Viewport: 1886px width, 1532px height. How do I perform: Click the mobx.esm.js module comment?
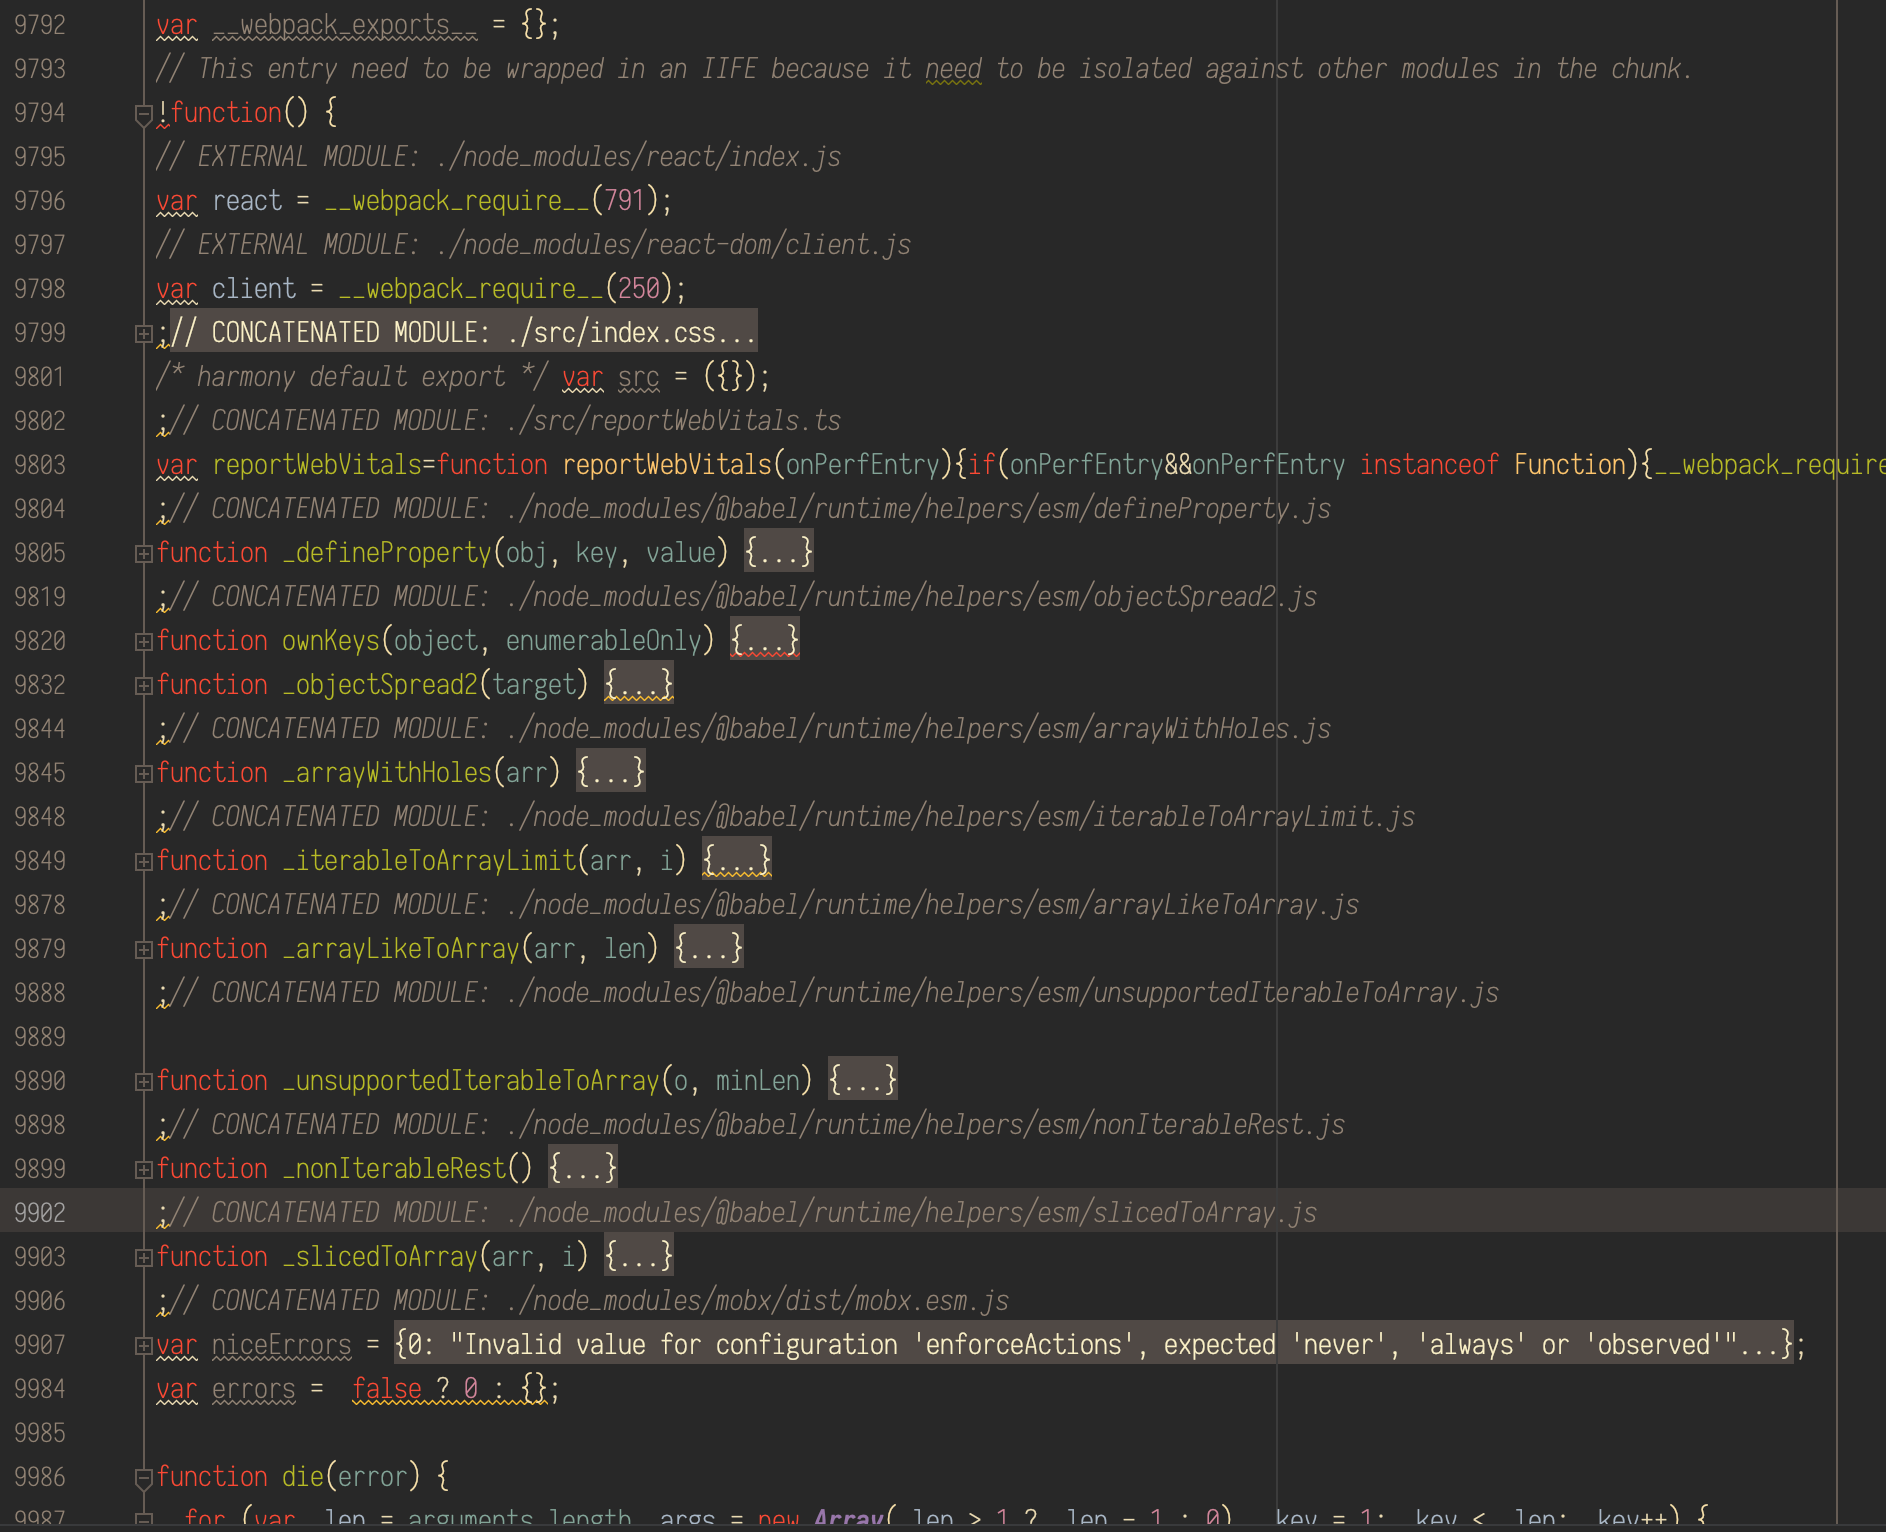(590, 1301)
